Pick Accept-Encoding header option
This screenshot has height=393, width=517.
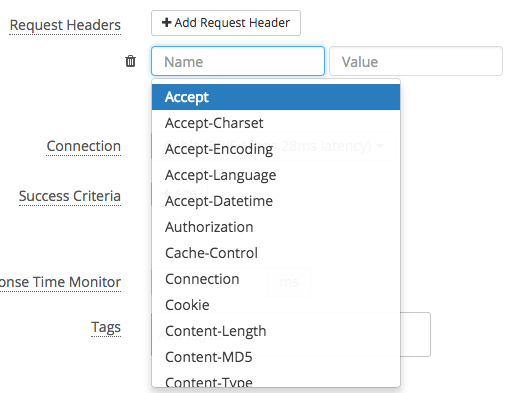coord(276,149)
